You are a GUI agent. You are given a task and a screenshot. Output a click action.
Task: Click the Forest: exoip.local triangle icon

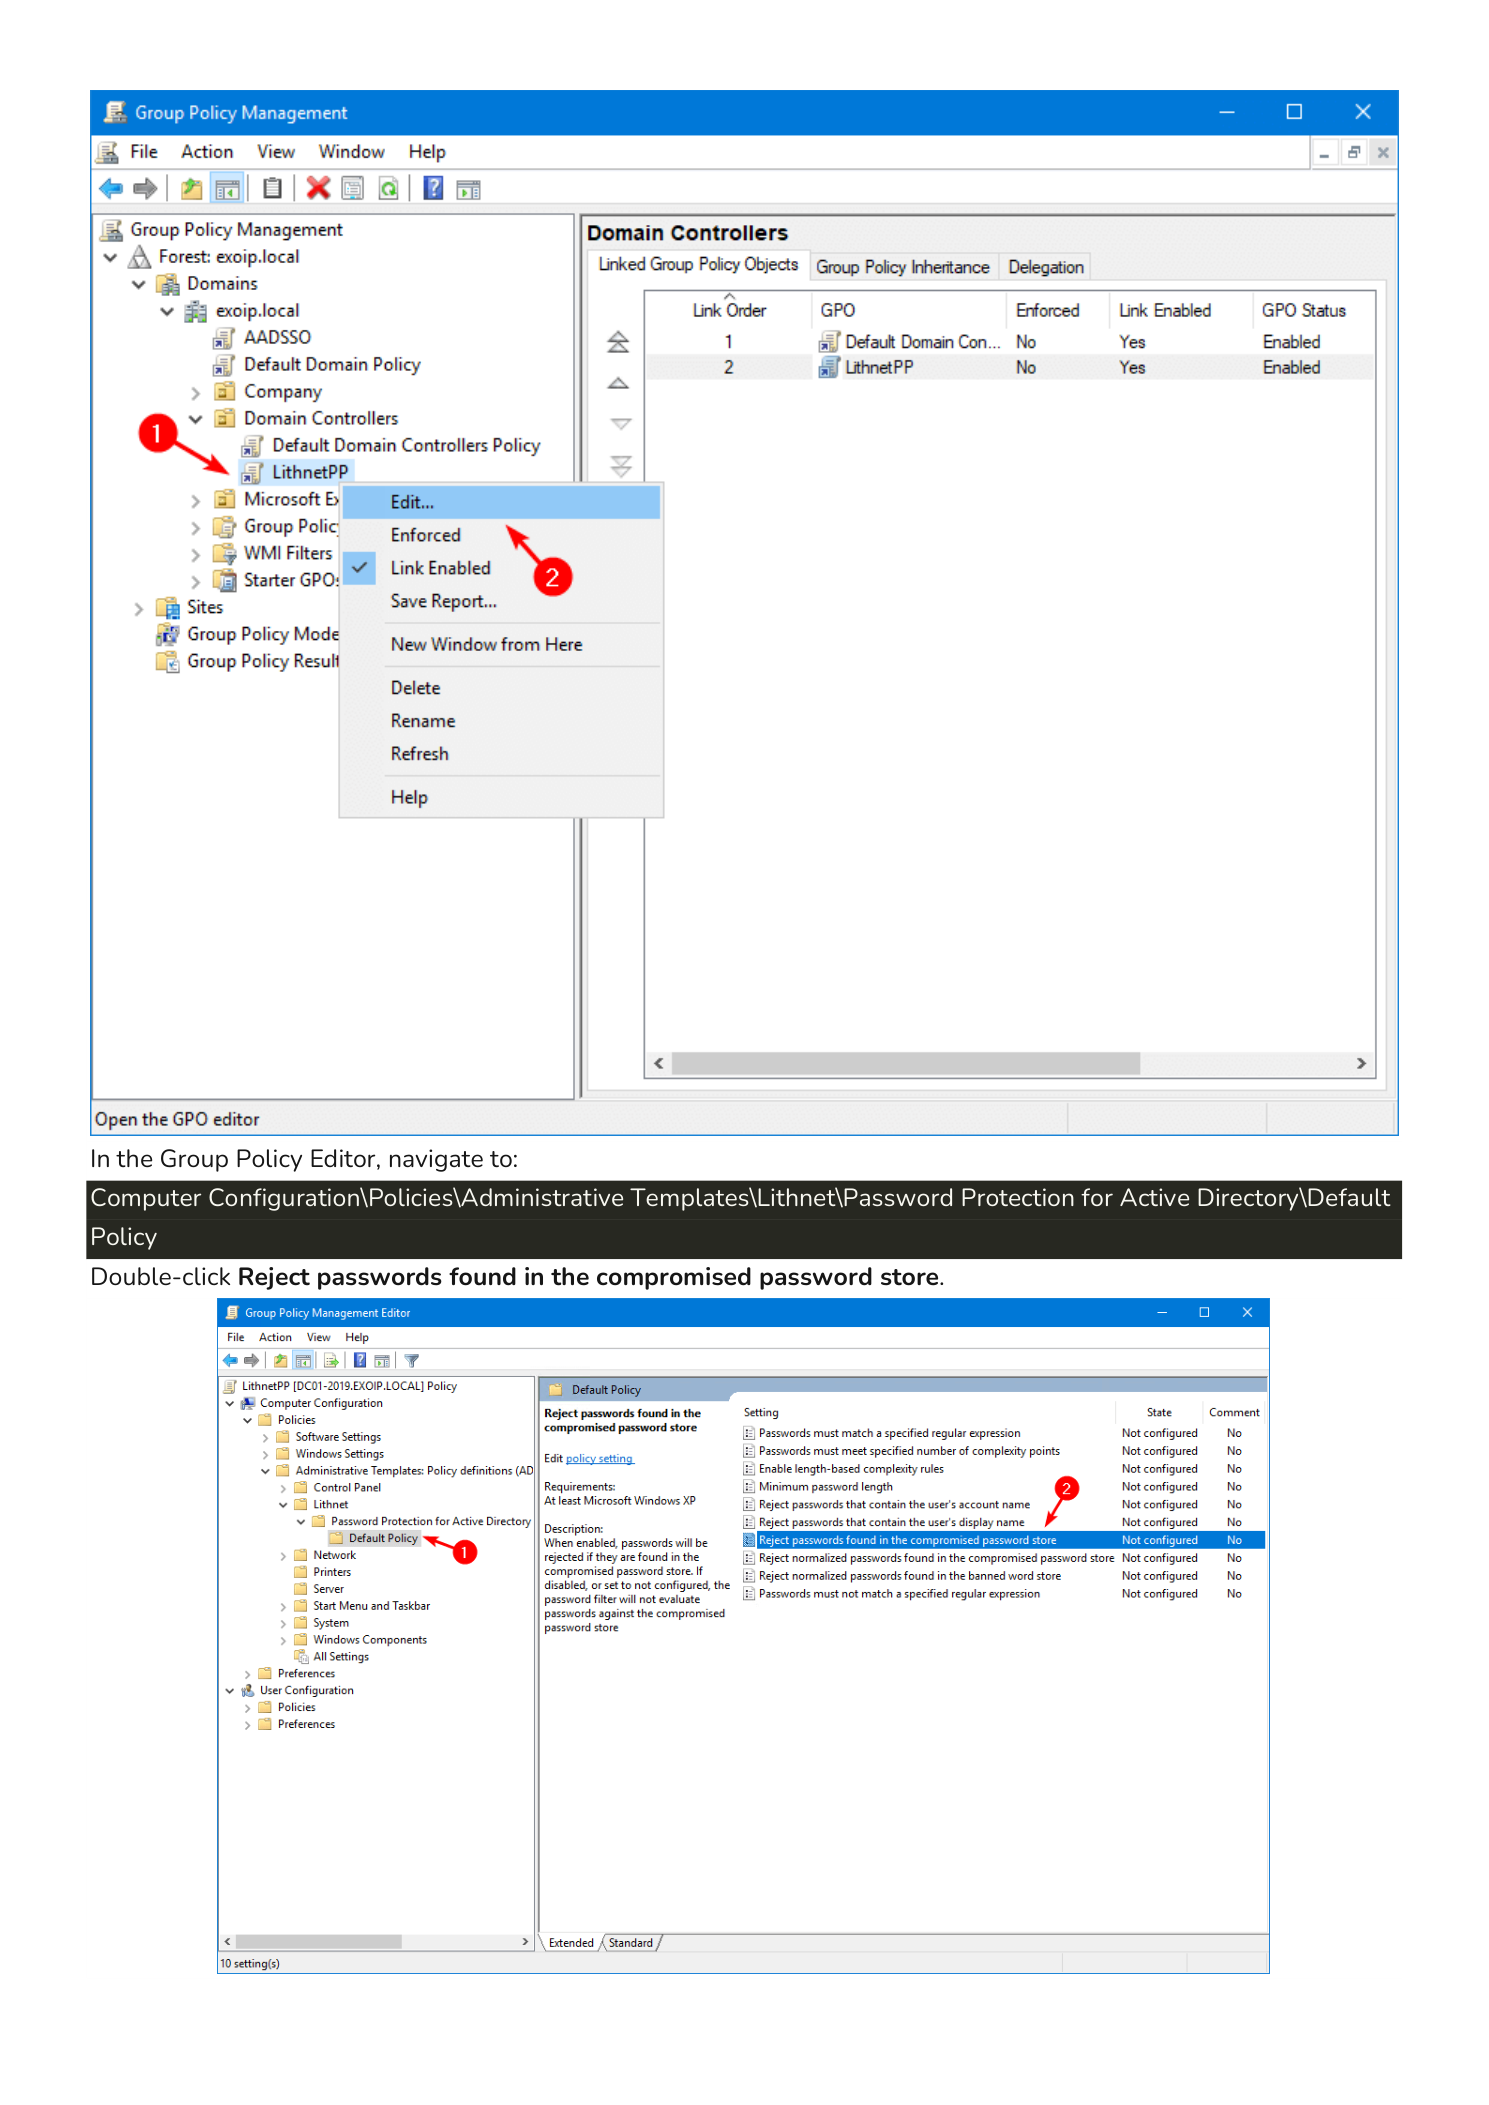[x=139, y=257]
